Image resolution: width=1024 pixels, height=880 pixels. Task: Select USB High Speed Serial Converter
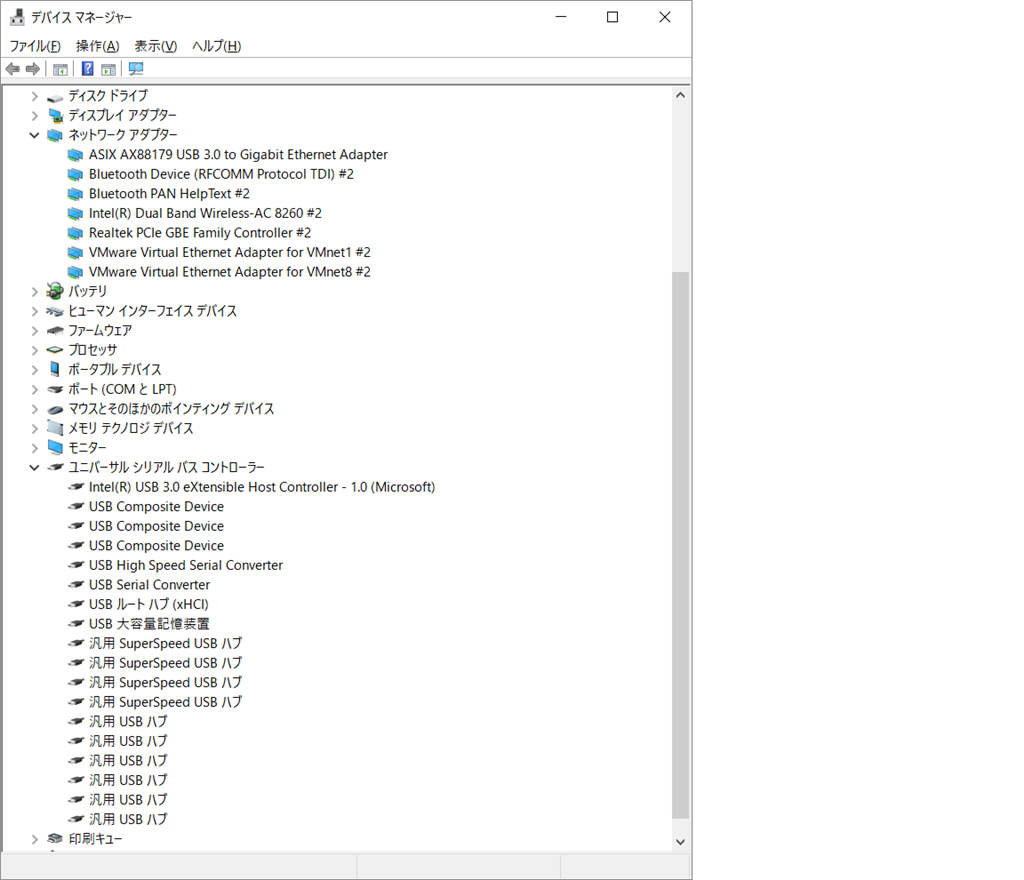[186, 565]
